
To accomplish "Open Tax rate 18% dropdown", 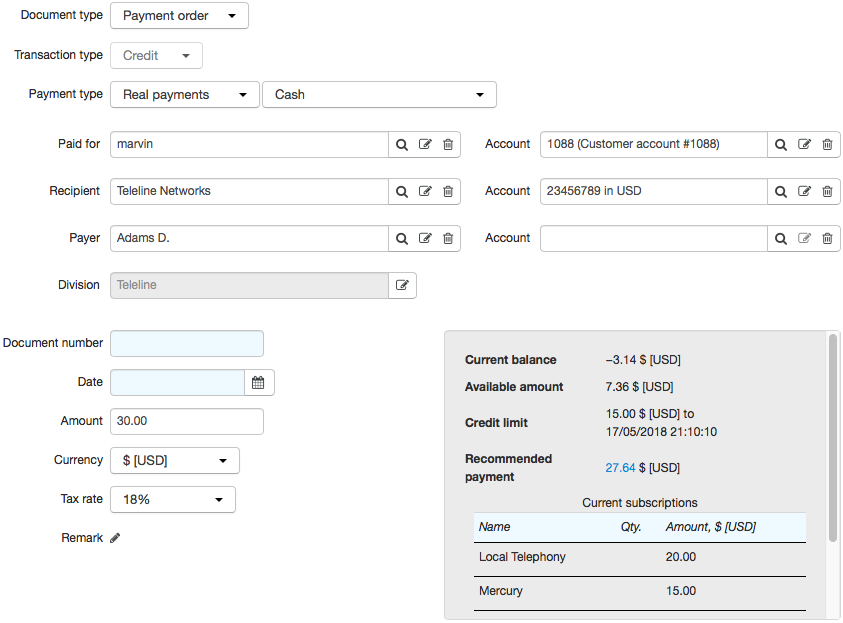I will click(173, 499).
